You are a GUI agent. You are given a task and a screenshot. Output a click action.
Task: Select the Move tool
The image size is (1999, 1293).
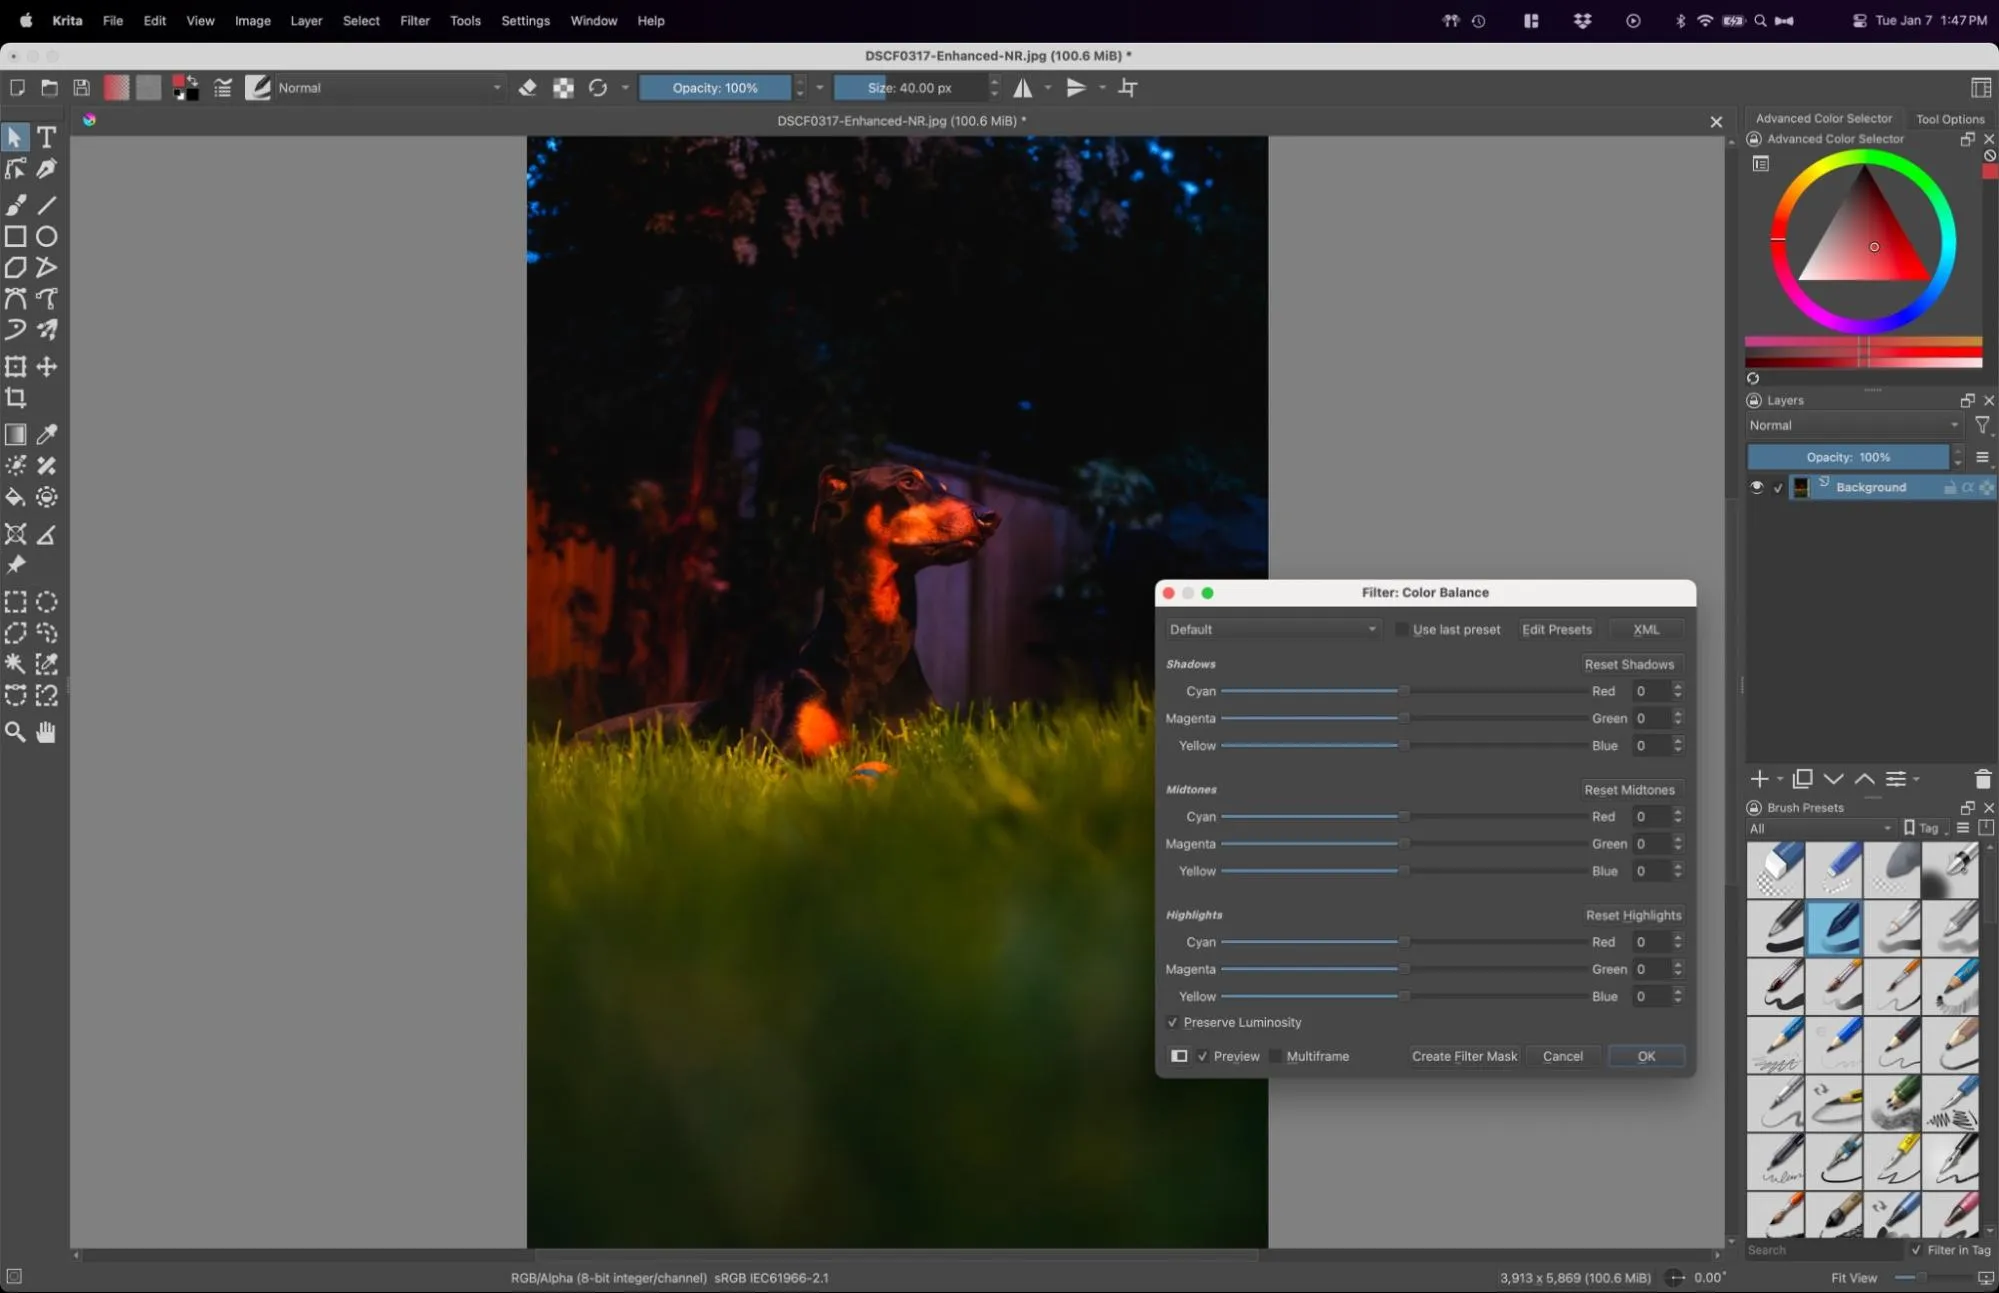coord(46,367)
